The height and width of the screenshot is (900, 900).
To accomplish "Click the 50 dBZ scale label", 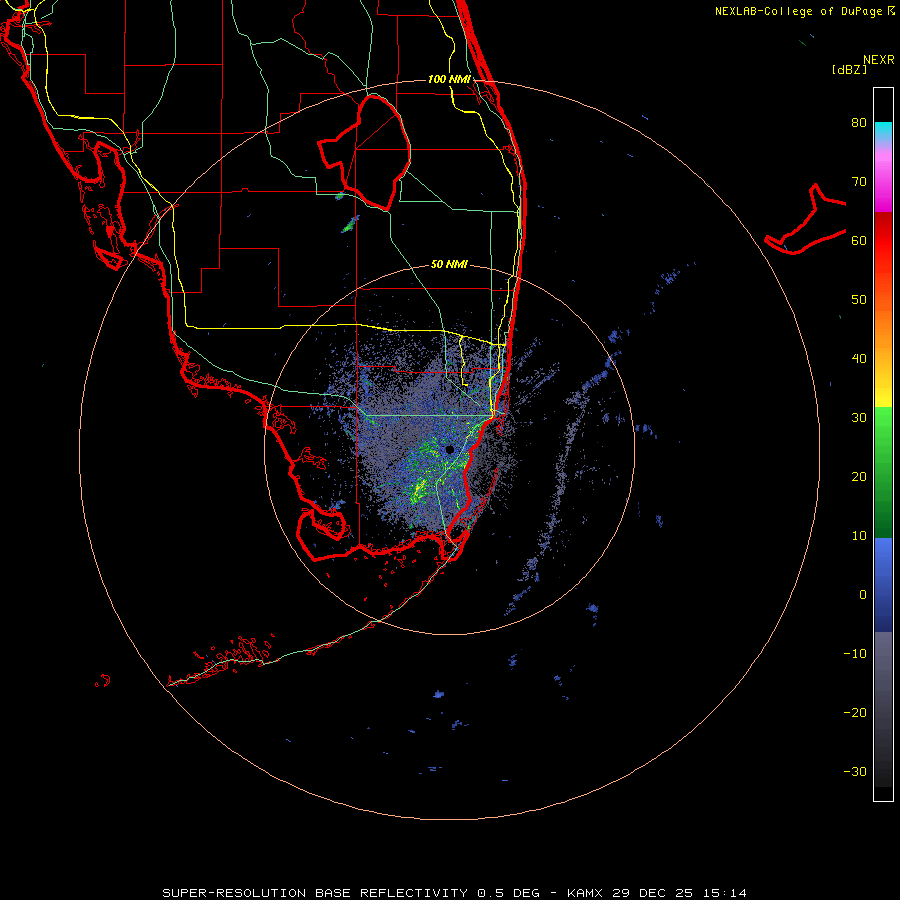I will pos(859,300).
